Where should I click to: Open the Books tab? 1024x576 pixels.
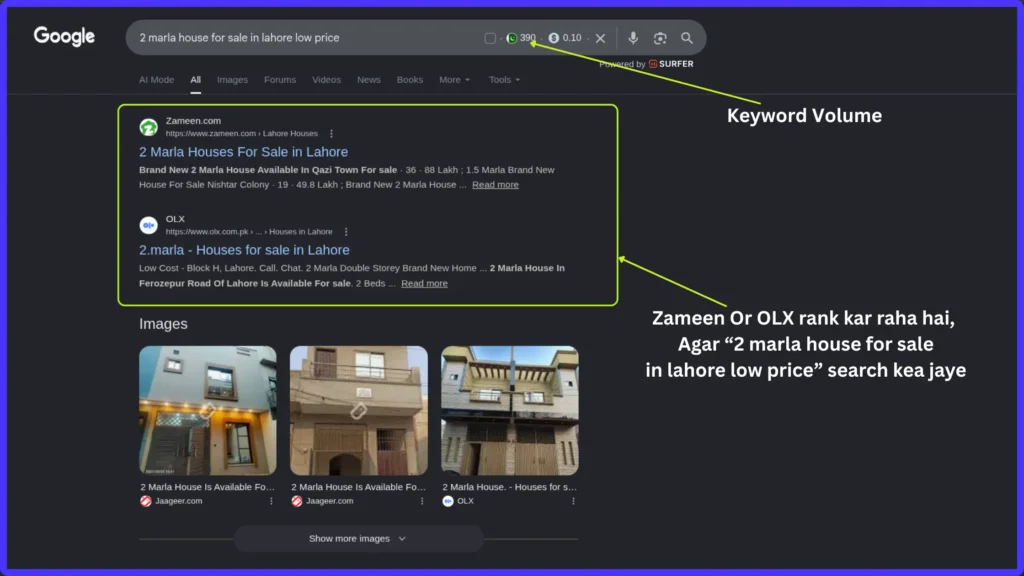(409, 80)
